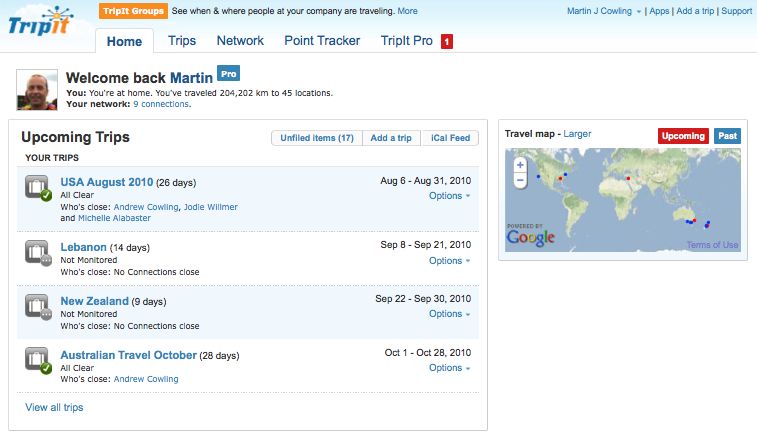Click the New Zealand trip suitcase icon
Viewport: 757px width, 438px height.
click(x=38, y=307)
